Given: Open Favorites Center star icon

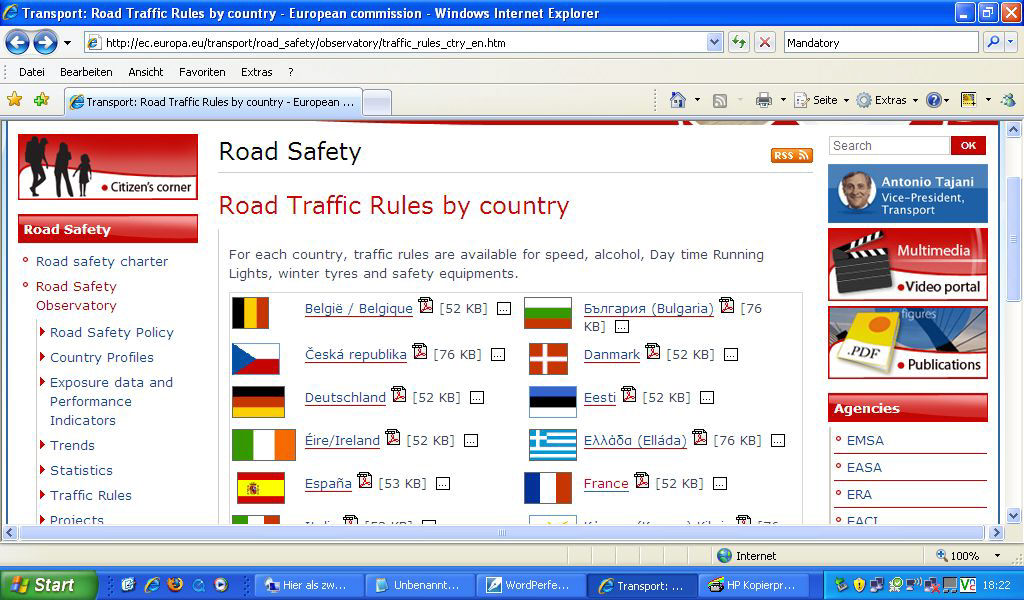Looking at the screenshot, I should [x=14, y=100].
